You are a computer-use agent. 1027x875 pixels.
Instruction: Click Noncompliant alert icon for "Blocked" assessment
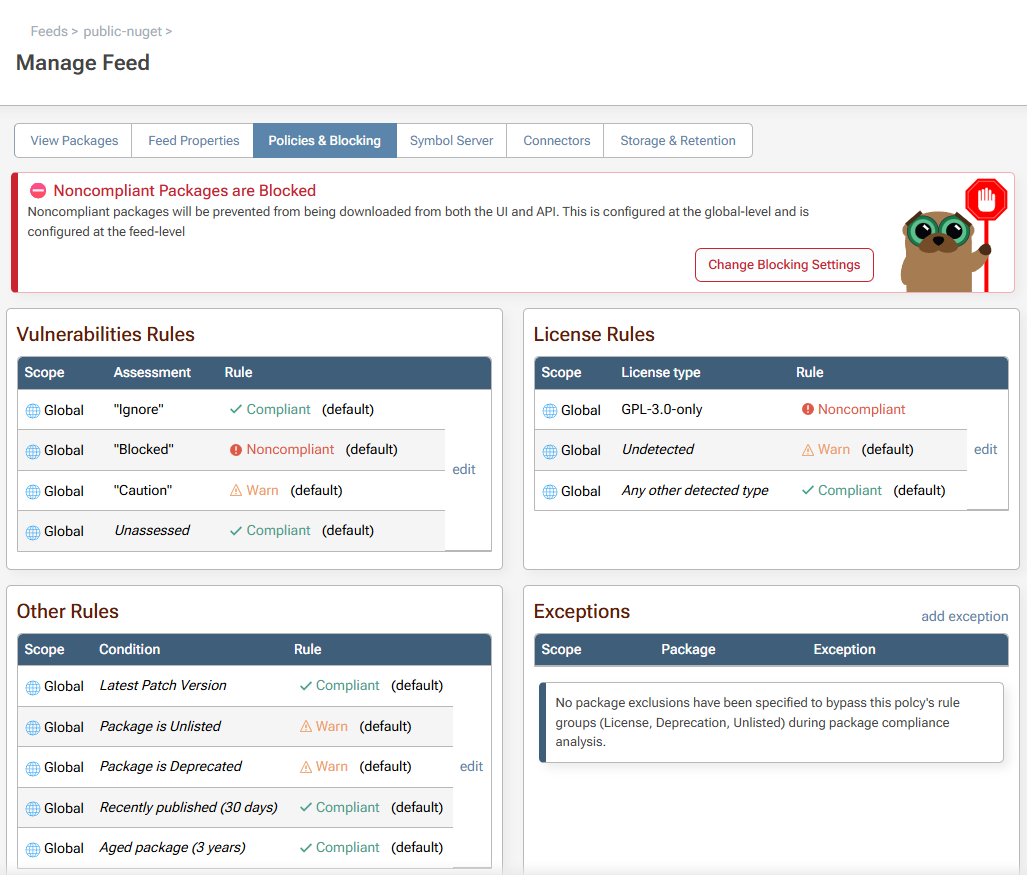click(236, 450)
